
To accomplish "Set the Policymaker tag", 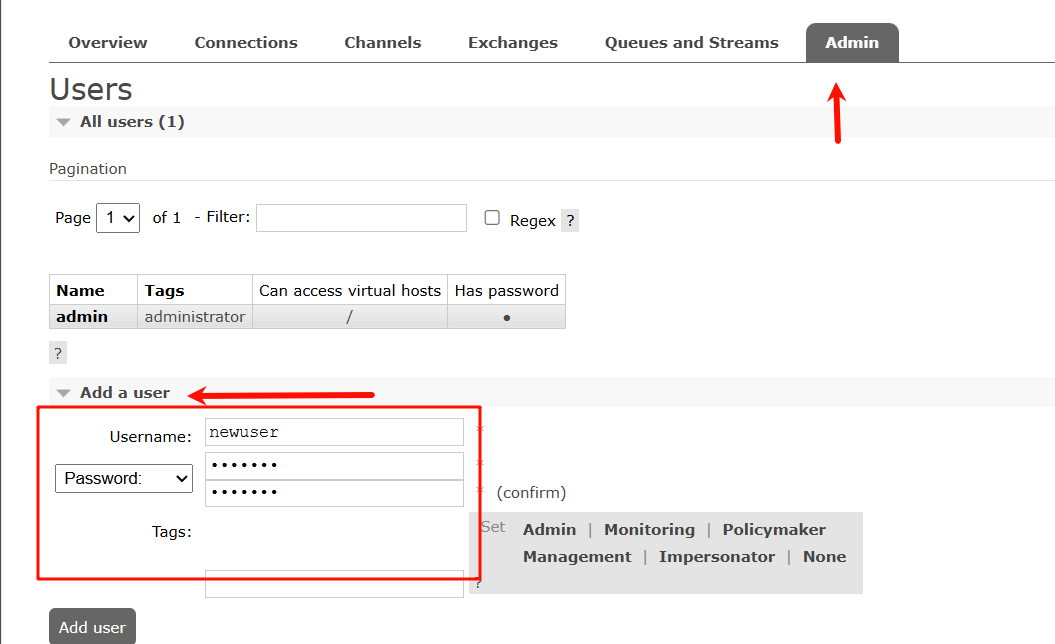I will [x=774, y=530].
